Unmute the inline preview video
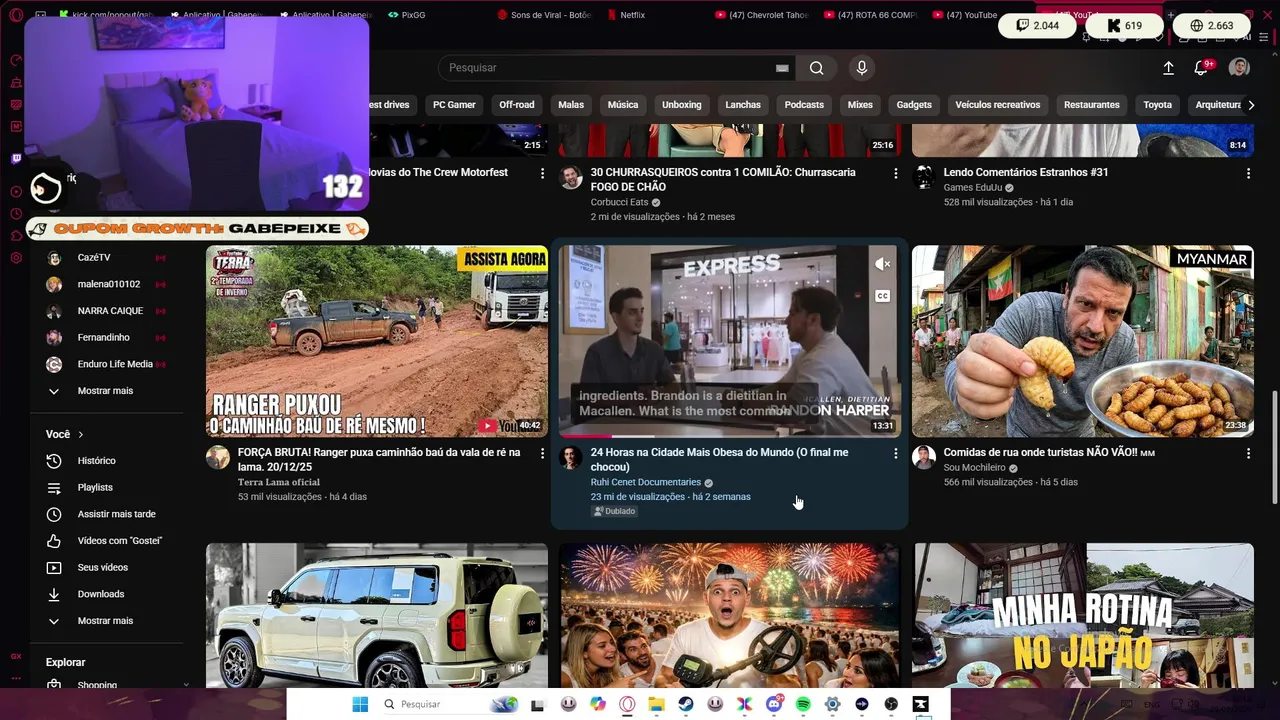 [882, 264]
